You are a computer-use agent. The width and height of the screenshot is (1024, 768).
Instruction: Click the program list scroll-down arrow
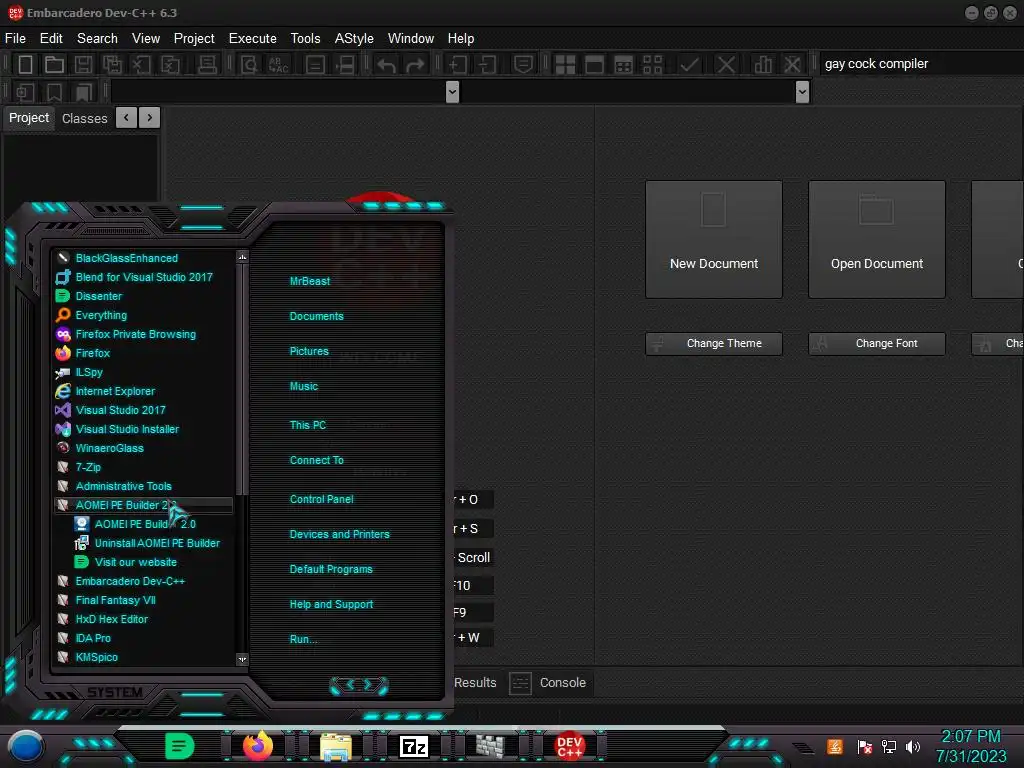click(x=242, y=659)
